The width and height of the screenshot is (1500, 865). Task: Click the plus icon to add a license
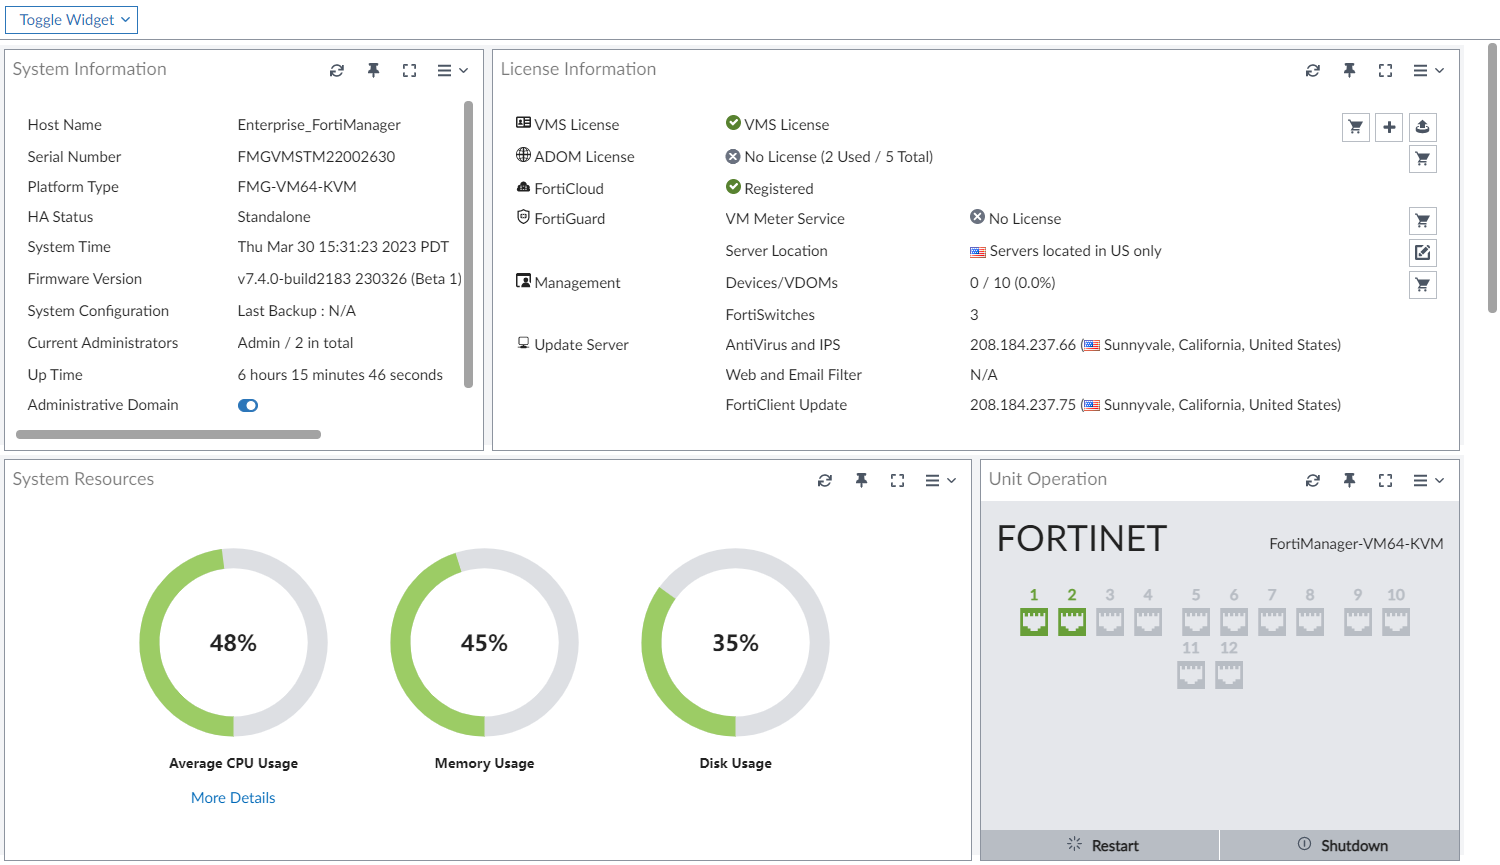[1389, 127]
